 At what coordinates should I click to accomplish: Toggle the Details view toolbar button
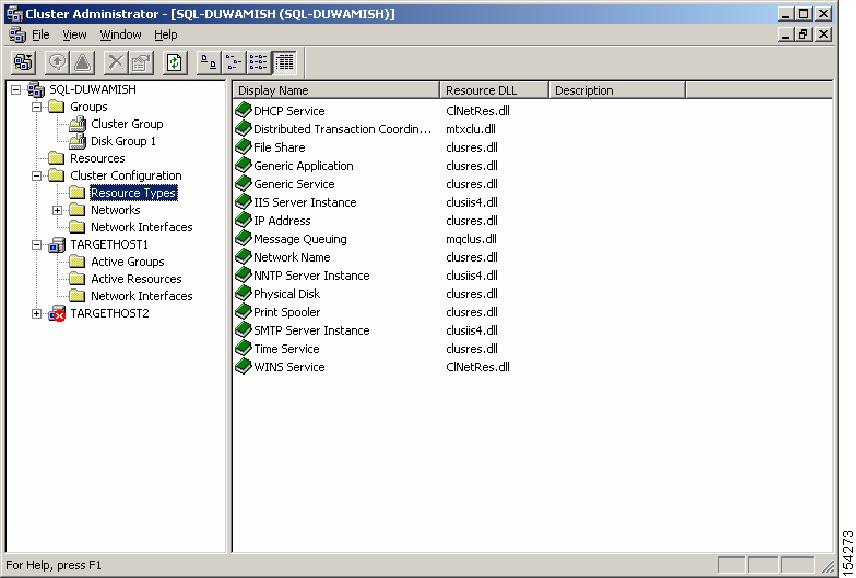284,62
